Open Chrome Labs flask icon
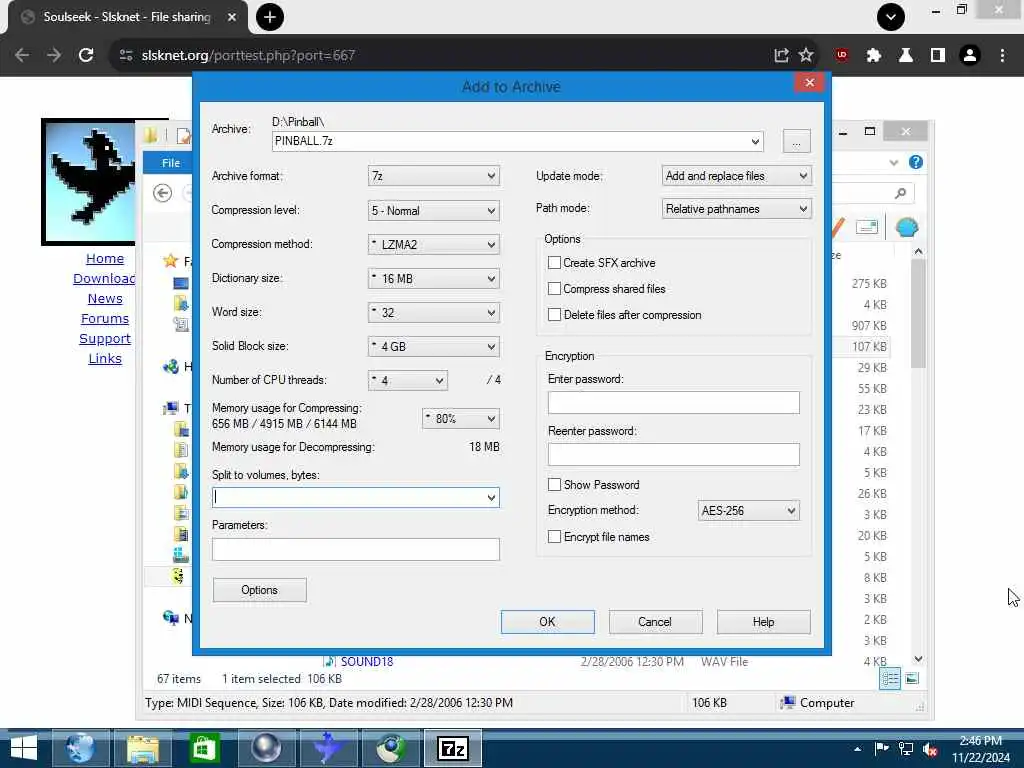 (906, 56)
